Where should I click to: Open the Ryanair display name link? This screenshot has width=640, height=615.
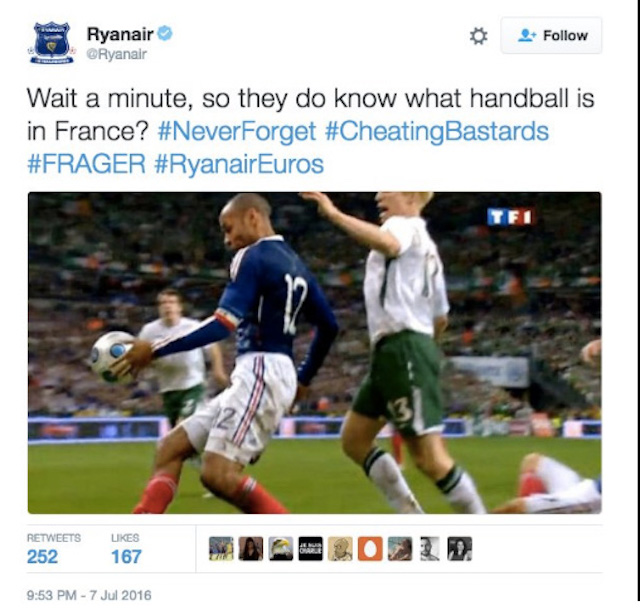point(120,34)
